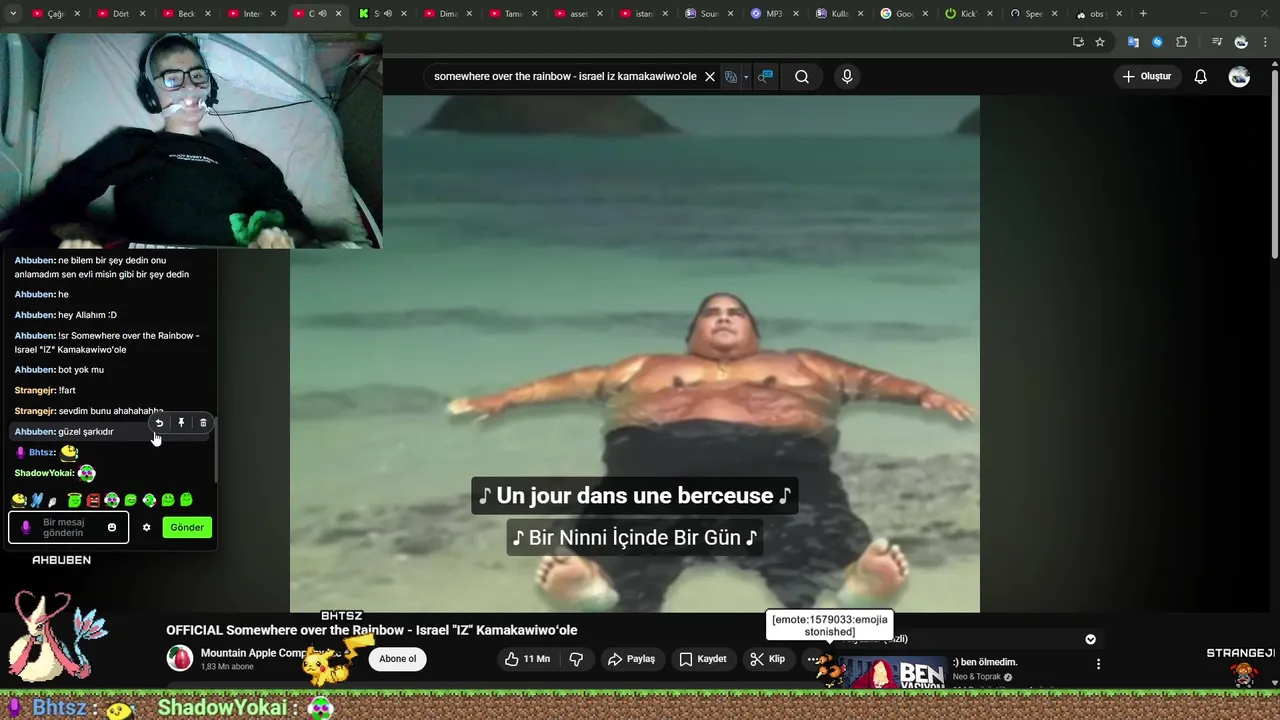Screen dimensions: 1280x720
Task: Open the Oluştur create menu
Action: 1146,76
